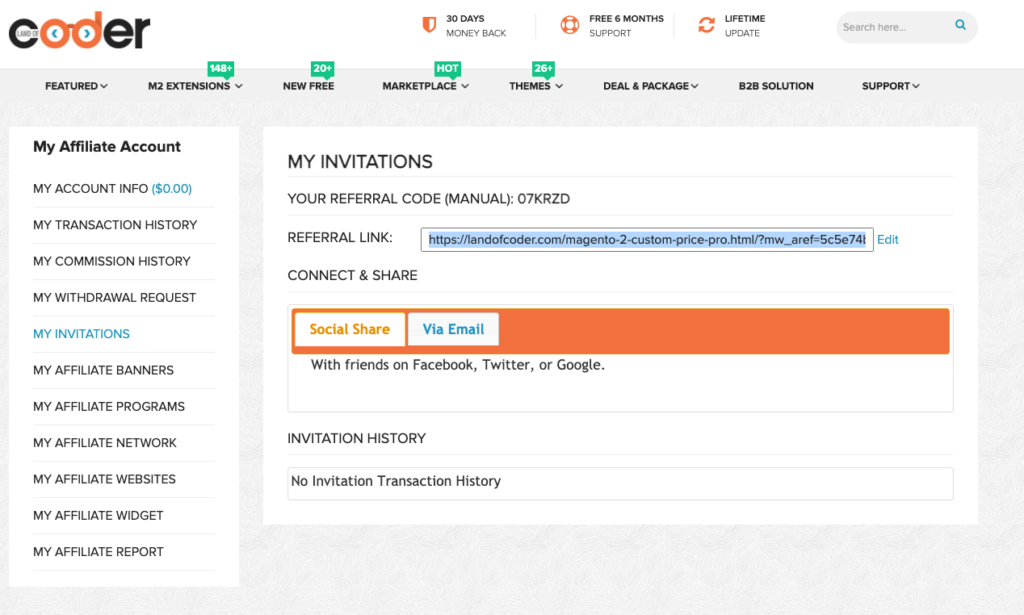Click Edit next to referral link
Image resolution: width=1024 pixels, height=615 pixels.
[x=888, y=240]
